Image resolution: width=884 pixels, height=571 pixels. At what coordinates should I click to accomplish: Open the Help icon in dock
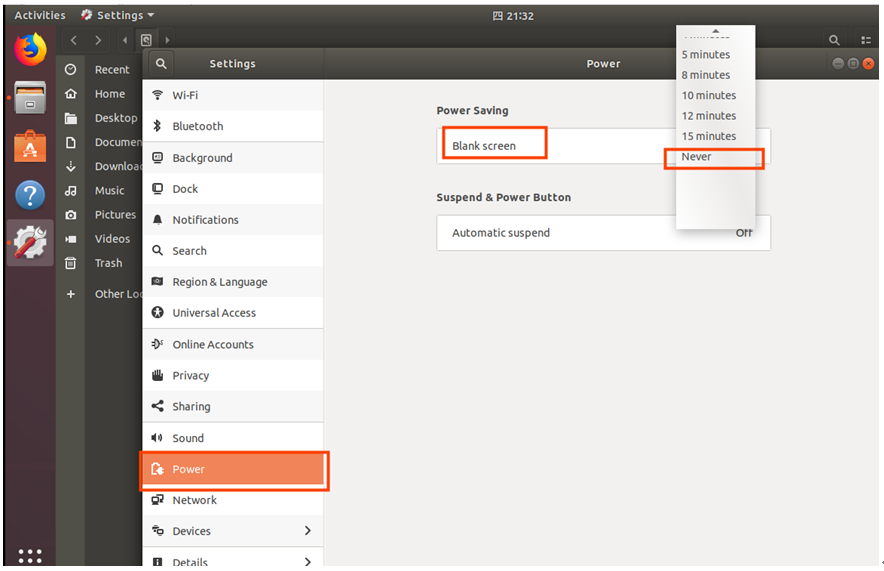point(30,194)
